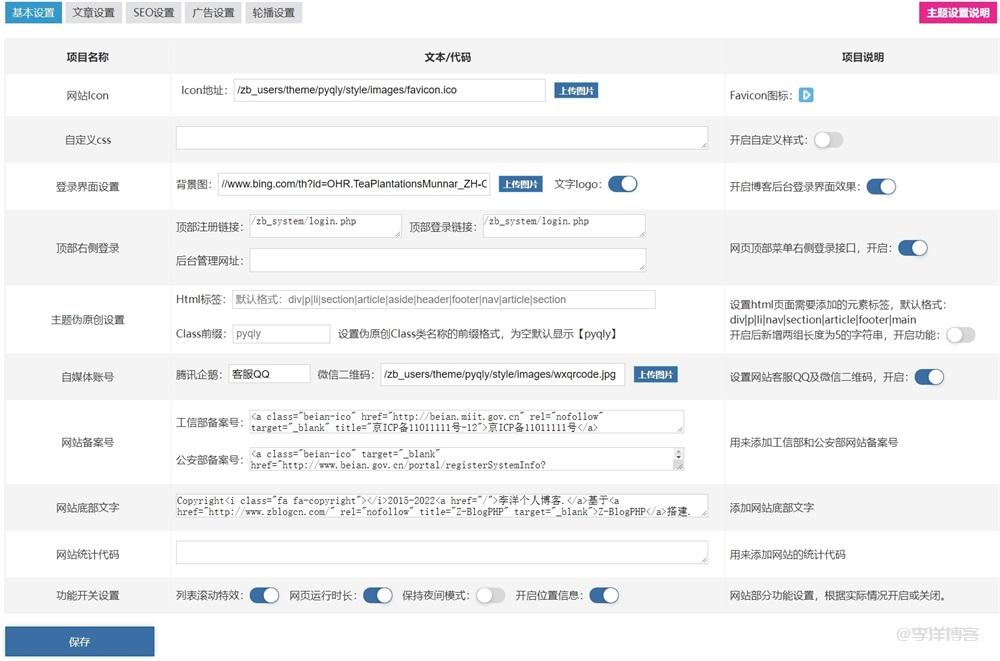
Task: Enable the custom CSS style toggle
Action: pos(828,140)
